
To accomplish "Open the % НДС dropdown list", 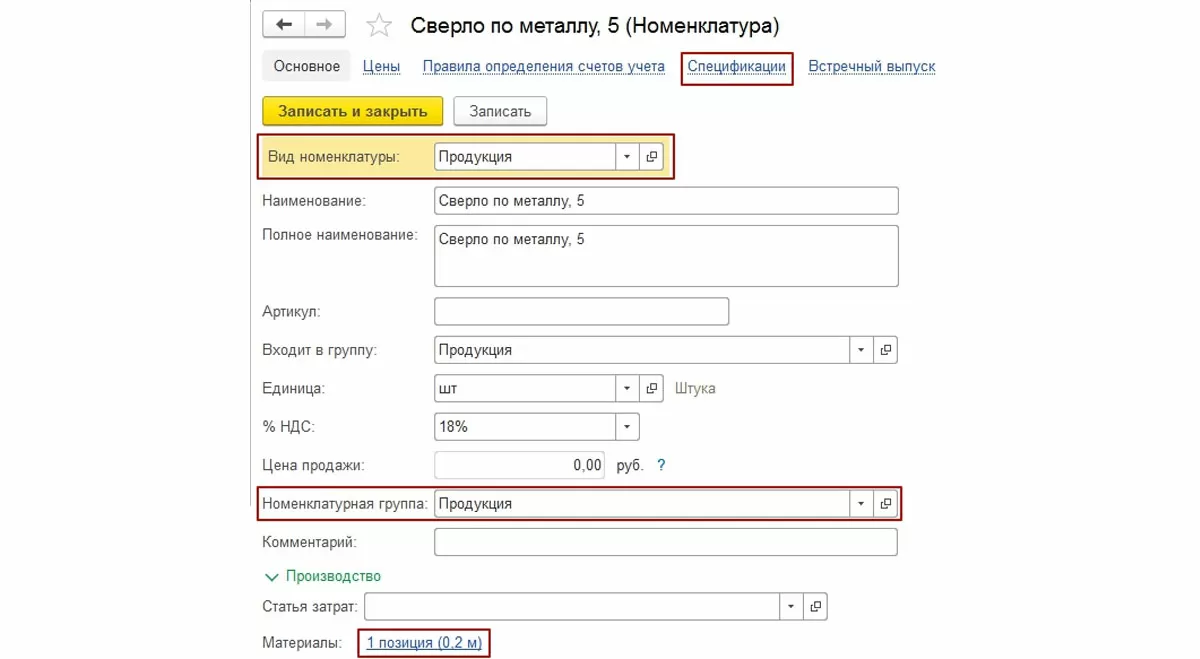I will (627, 427).
